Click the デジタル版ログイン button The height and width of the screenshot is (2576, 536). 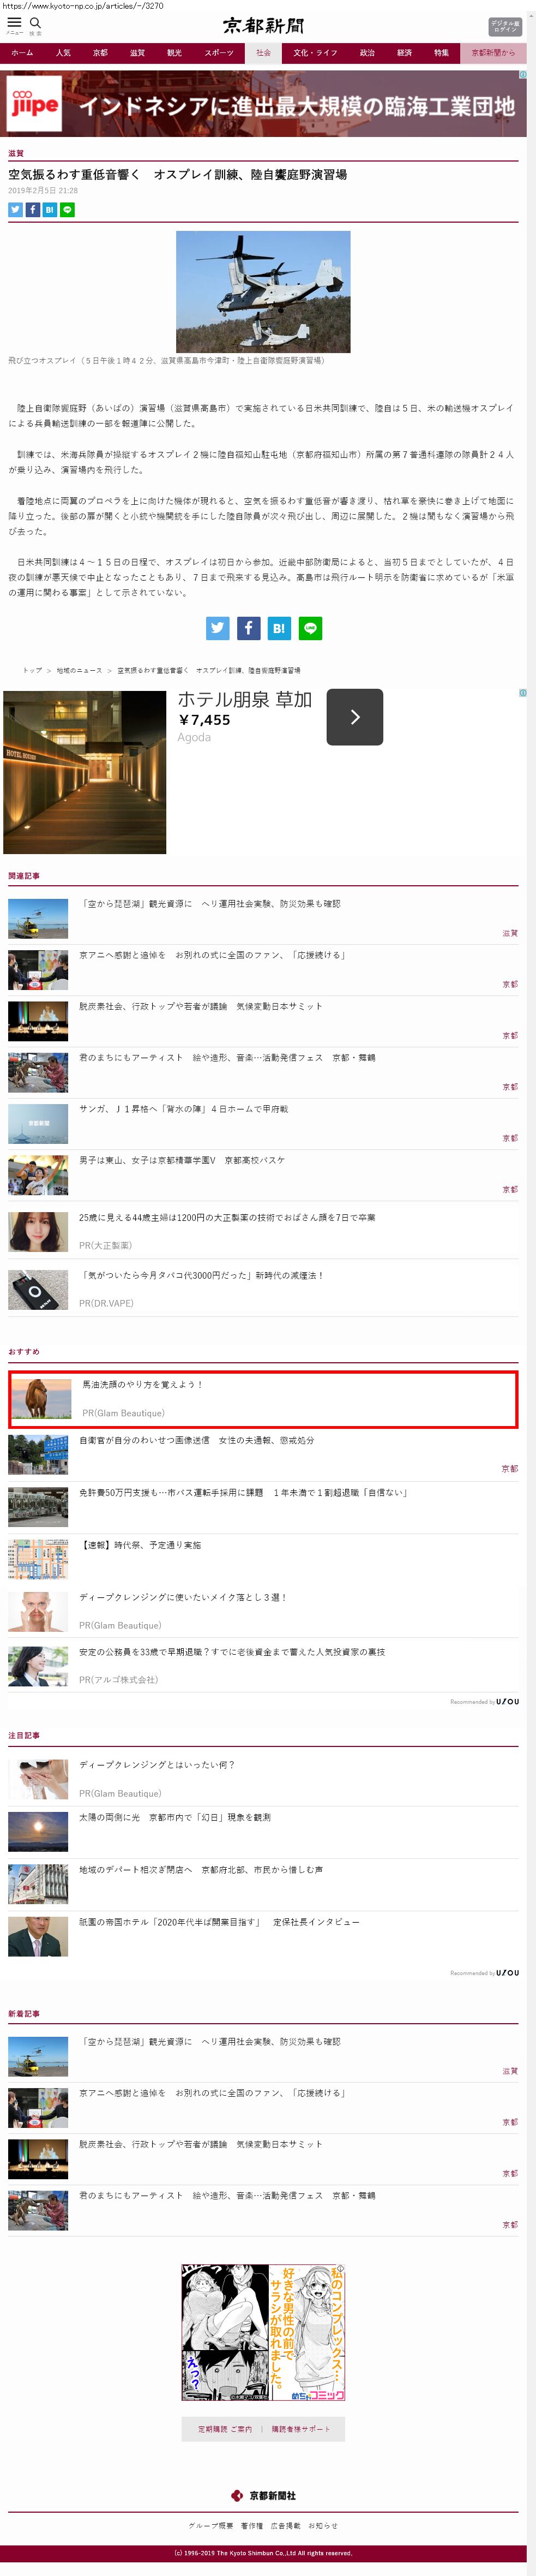(505, 27)
